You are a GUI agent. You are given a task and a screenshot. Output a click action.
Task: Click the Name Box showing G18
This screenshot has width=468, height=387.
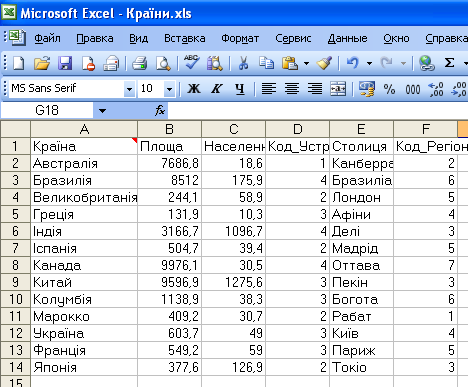point(47,110)
